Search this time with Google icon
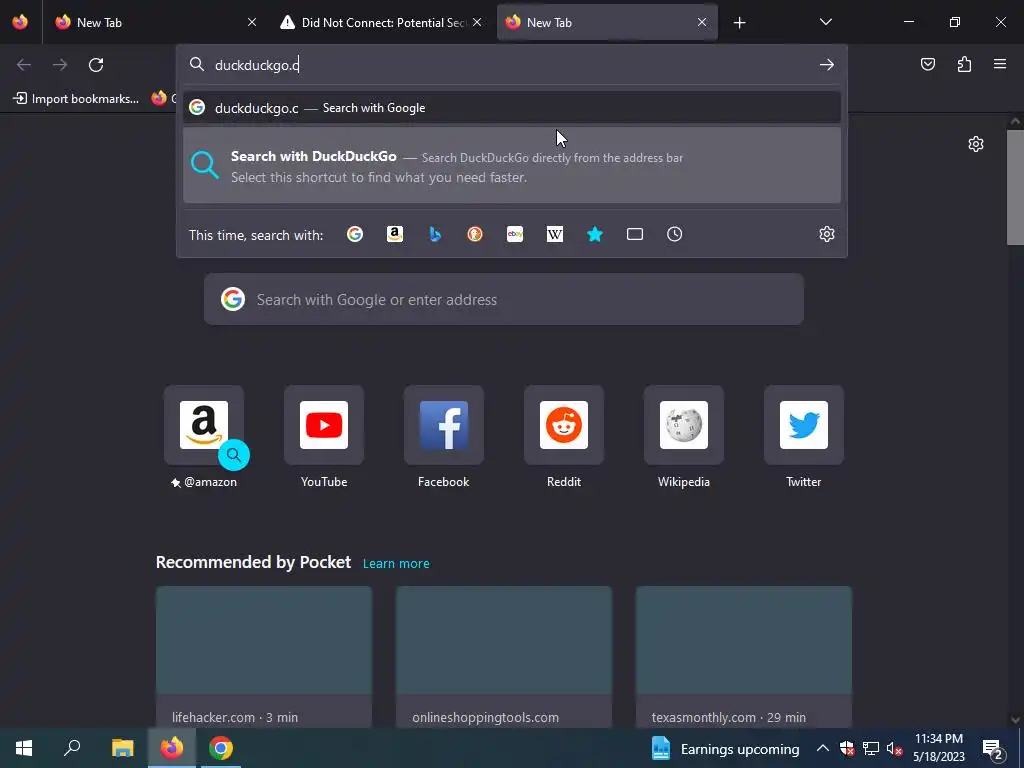This screenshot has width=1024, height=768. pos(355,234)
